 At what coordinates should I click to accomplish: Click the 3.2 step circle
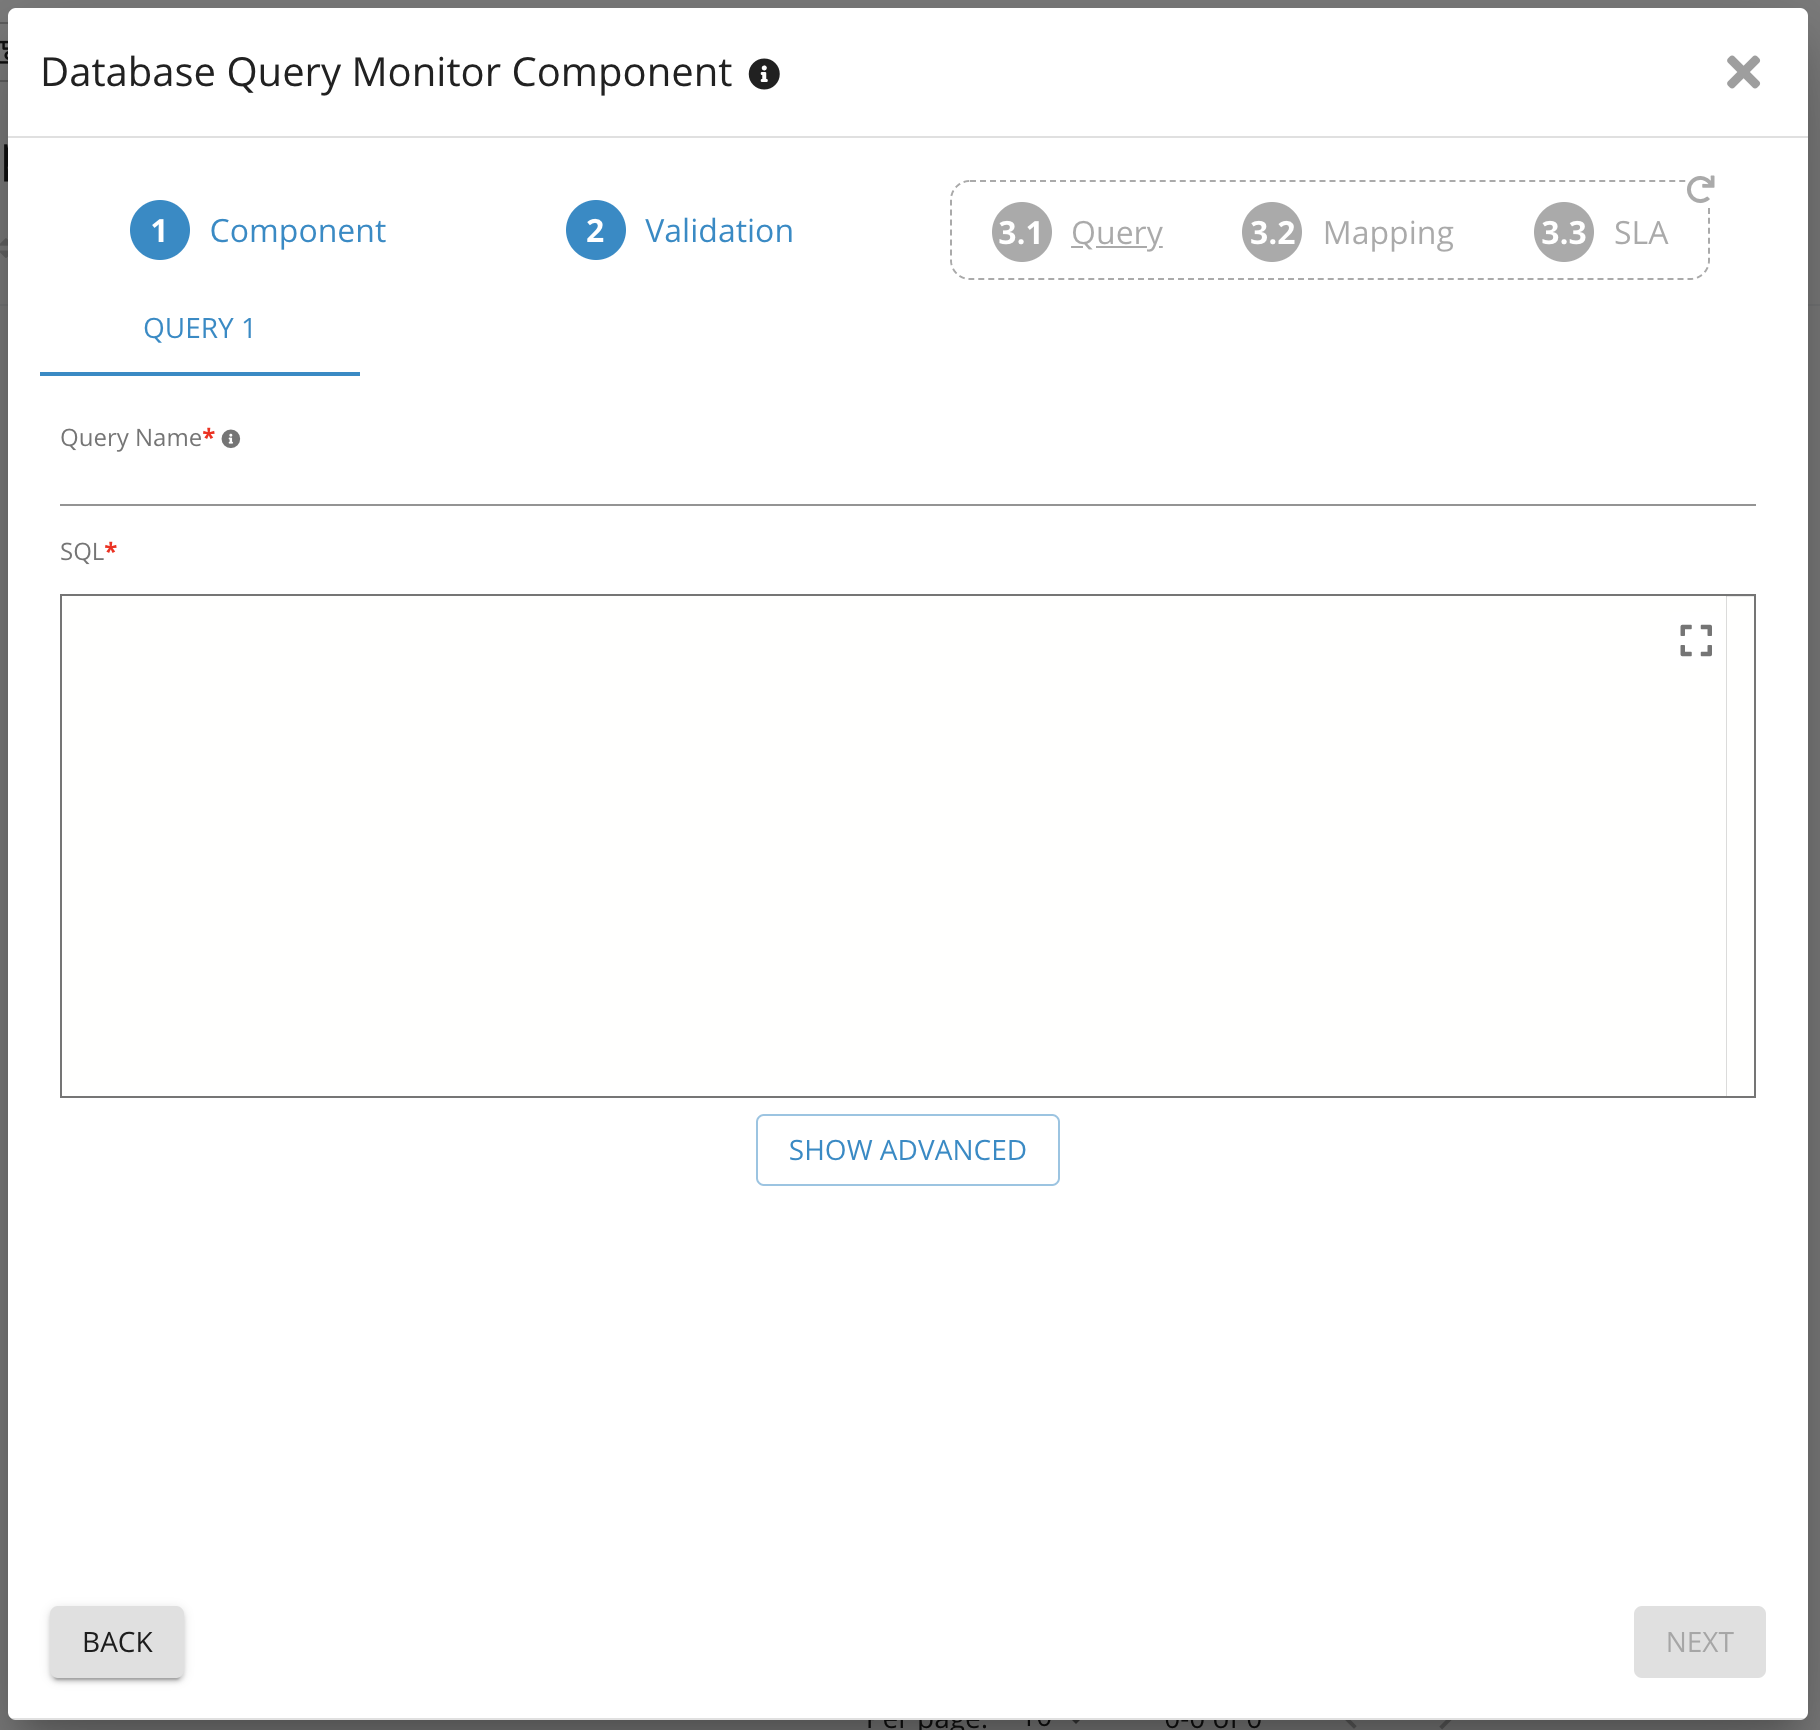(1272, 233)
